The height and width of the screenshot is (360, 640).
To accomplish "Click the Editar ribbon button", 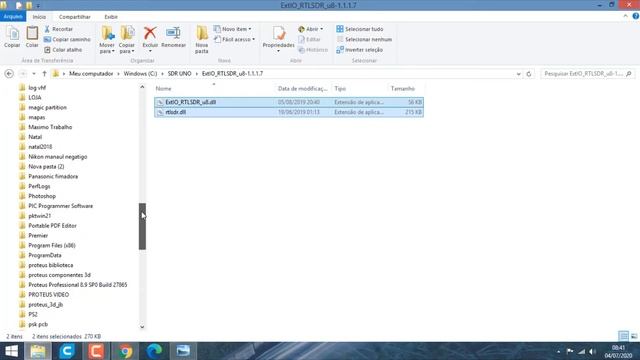I will click(309, 40).
